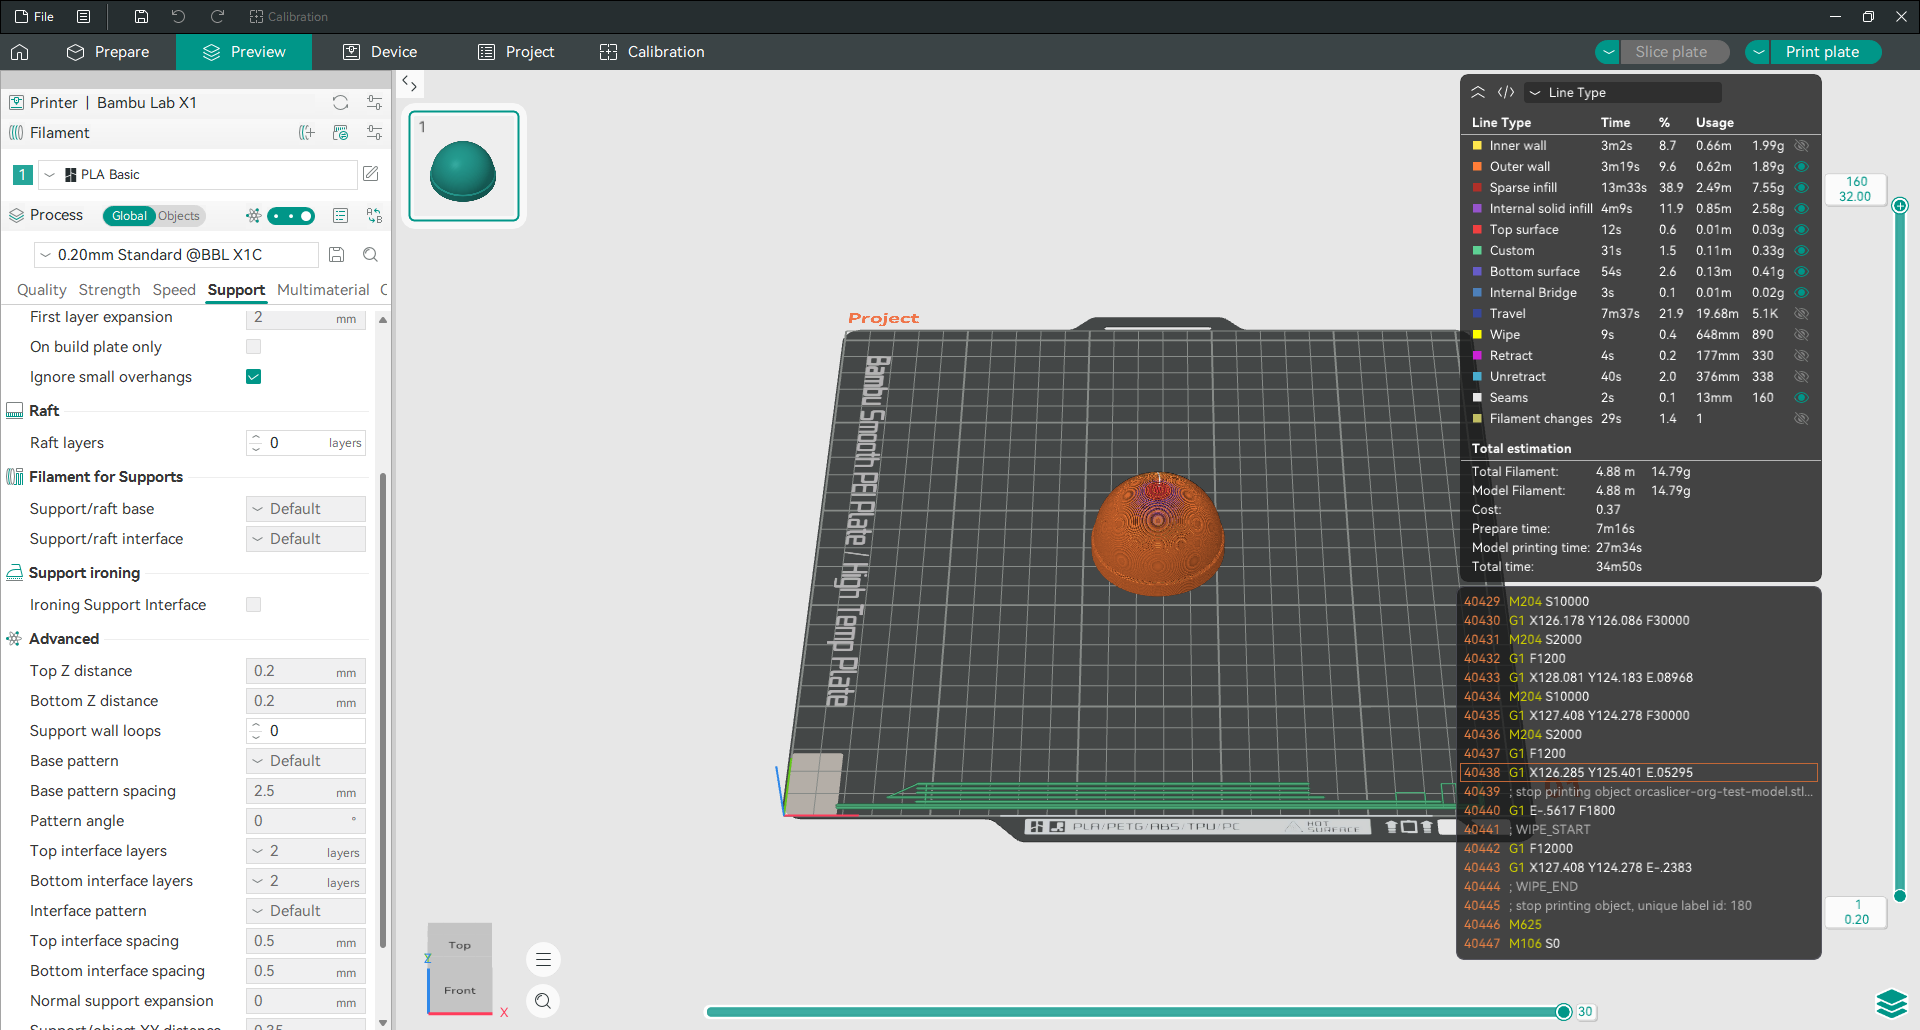Open the Multimaterial settings tab
Image resolution: width=1920 pixels, height=1030 pixels.
(323, 289)
